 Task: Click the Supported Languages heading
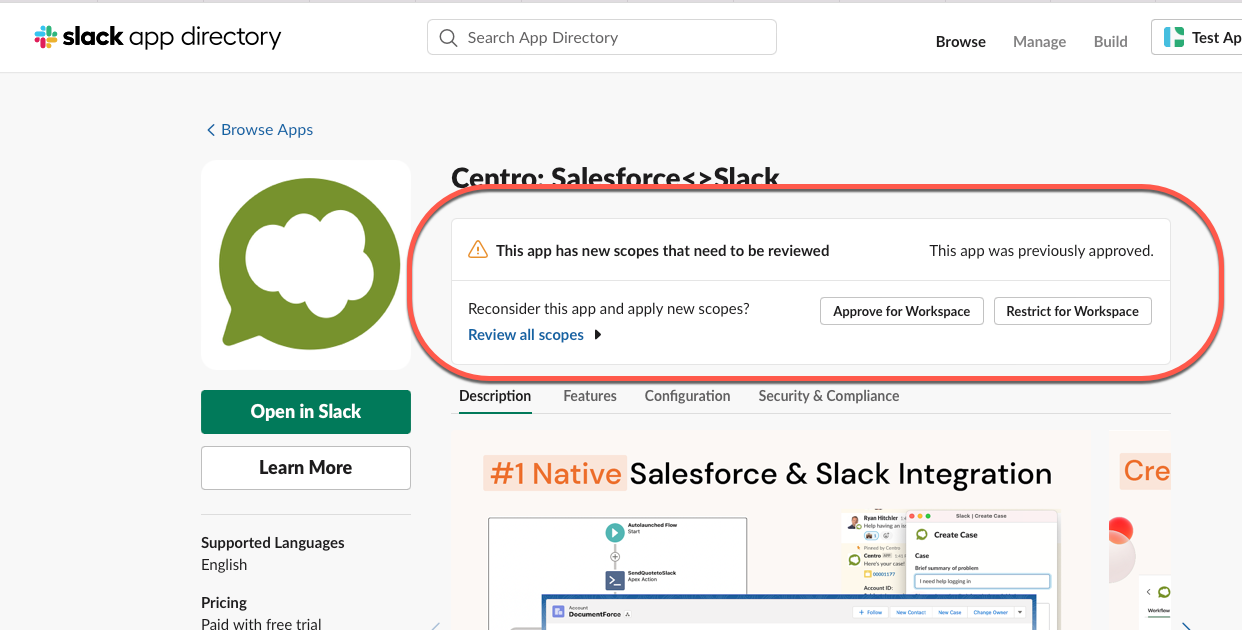[x=273, y=543]
